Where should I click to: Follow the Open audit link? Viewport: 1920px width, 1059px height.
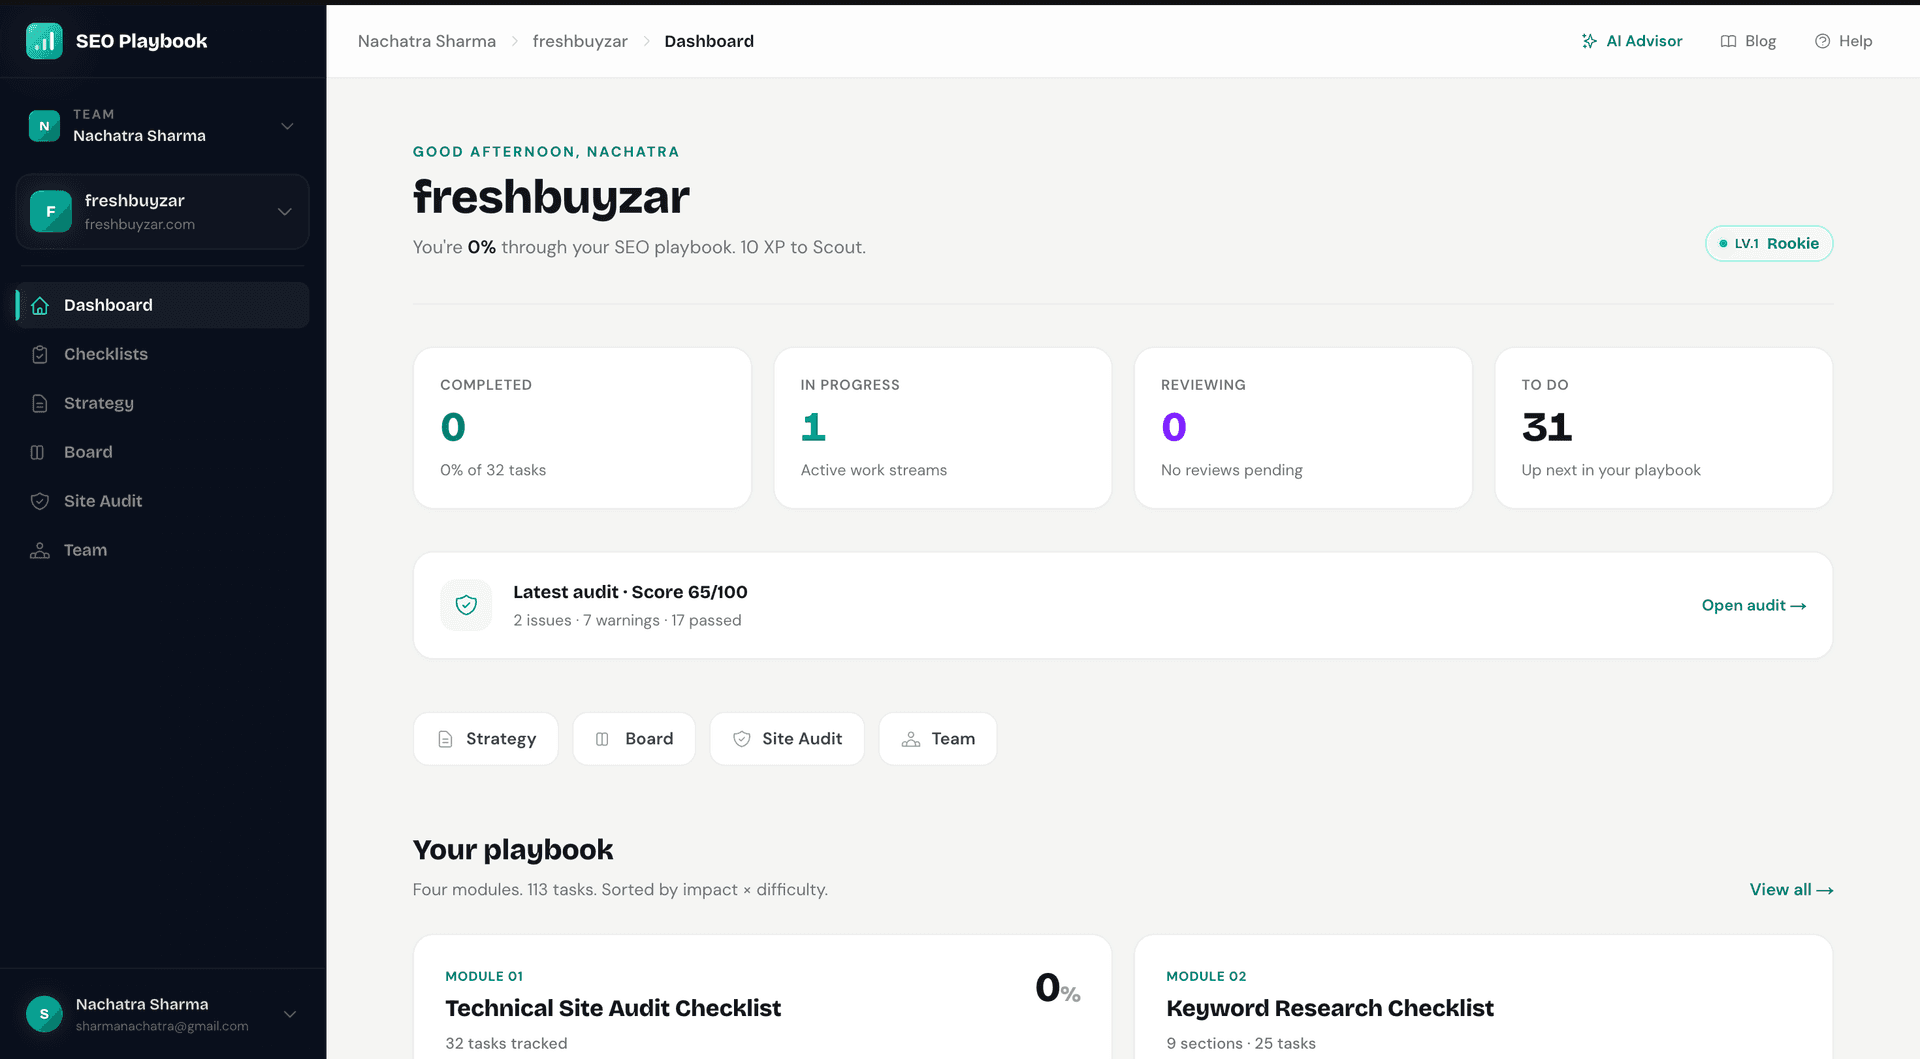1754,606
